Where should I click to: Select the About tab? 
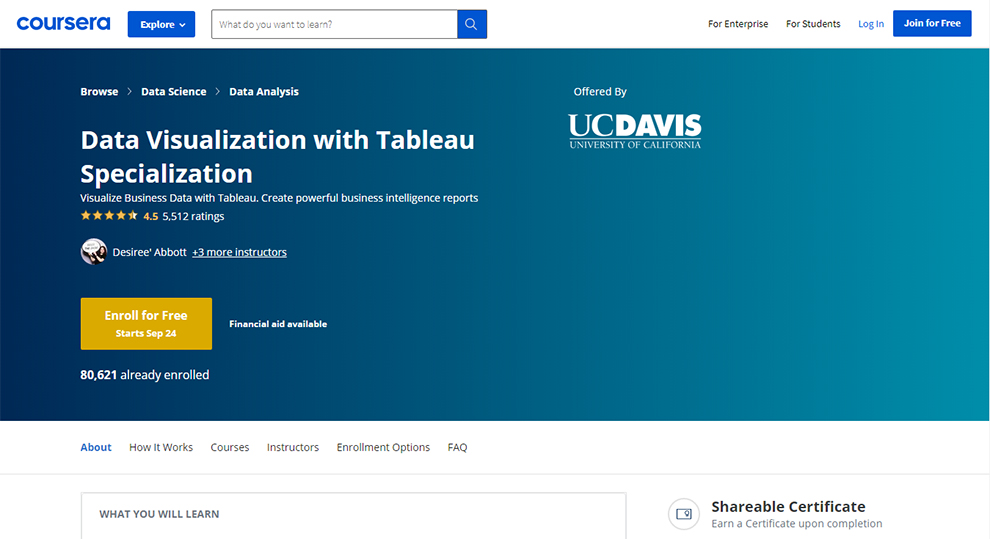point(95,447)
